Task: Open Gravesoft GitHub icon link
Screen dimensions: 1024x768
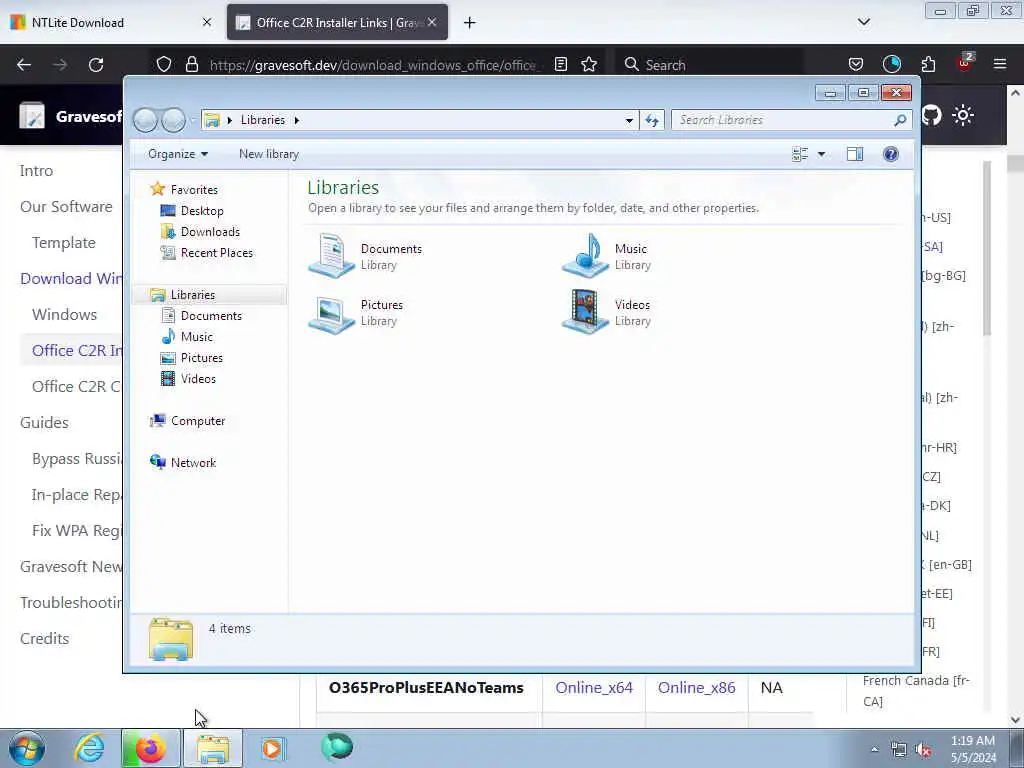Action: (932, 116)
